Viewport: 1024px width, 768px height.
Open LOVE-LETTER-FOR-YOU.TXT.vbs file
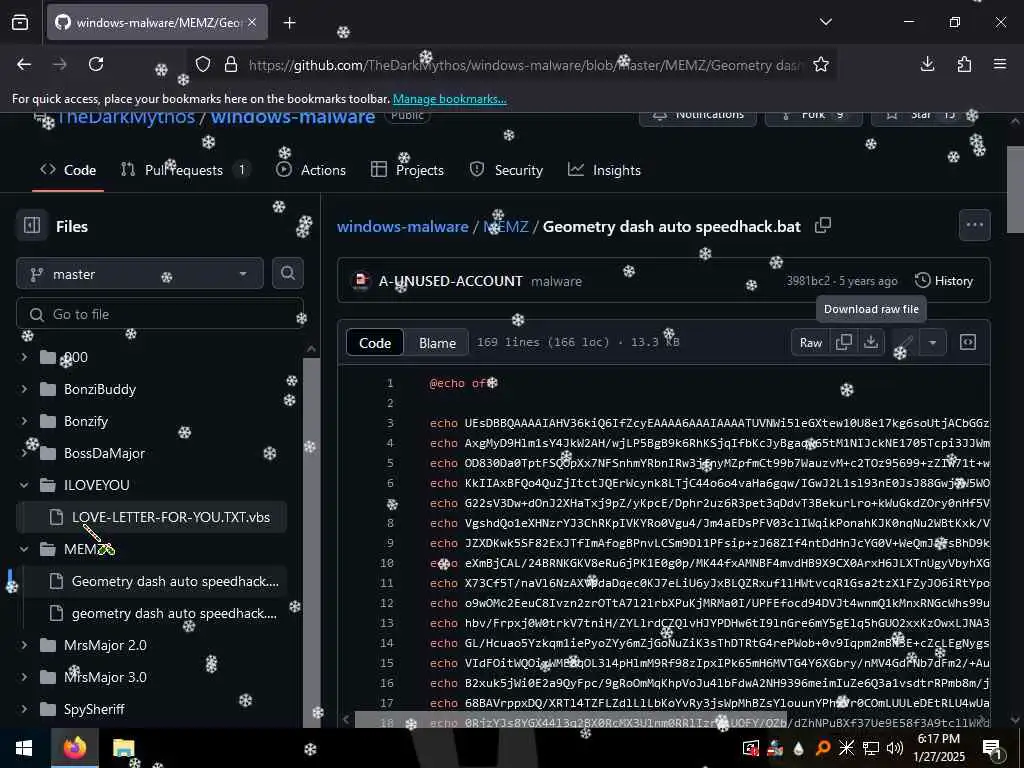152,517
